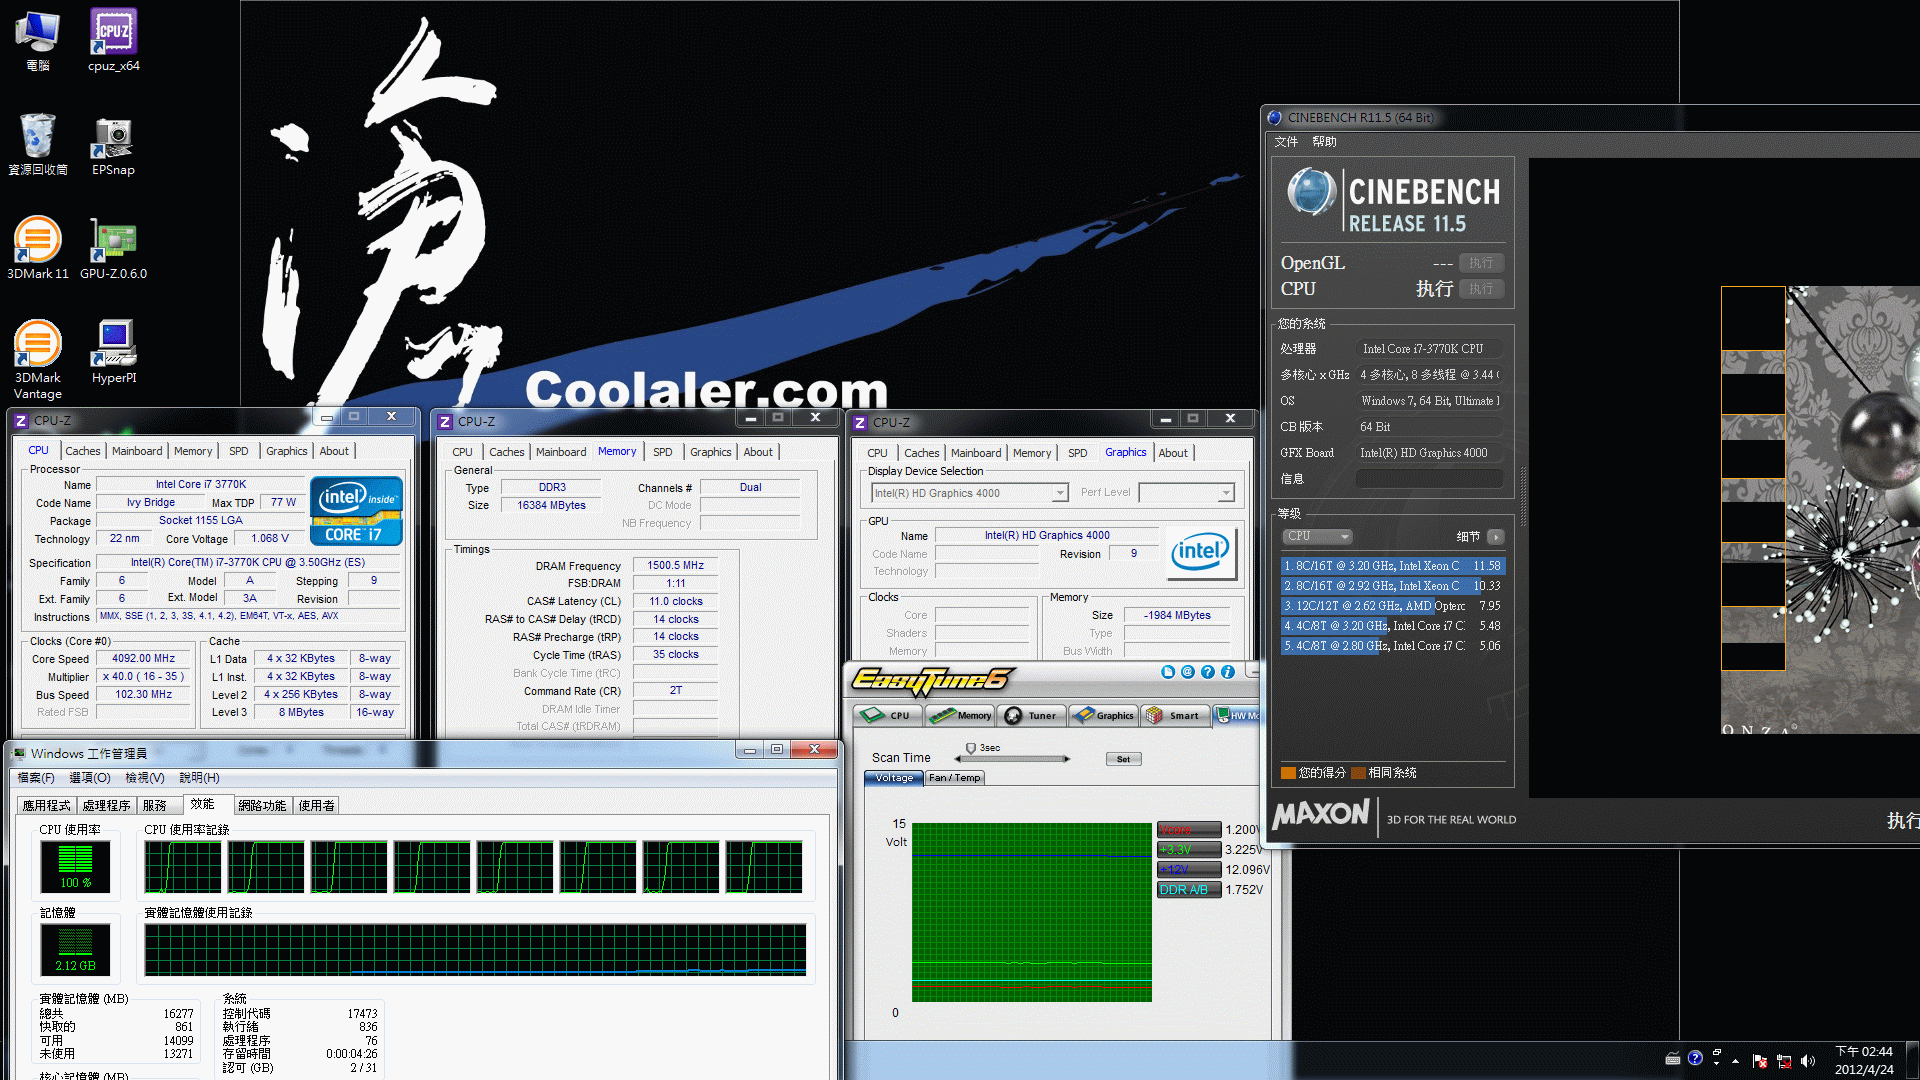This screenshot has height=1080, width=1920.
Task: Click EasyTune6 @ website icon
Action: click(1188, 672)
